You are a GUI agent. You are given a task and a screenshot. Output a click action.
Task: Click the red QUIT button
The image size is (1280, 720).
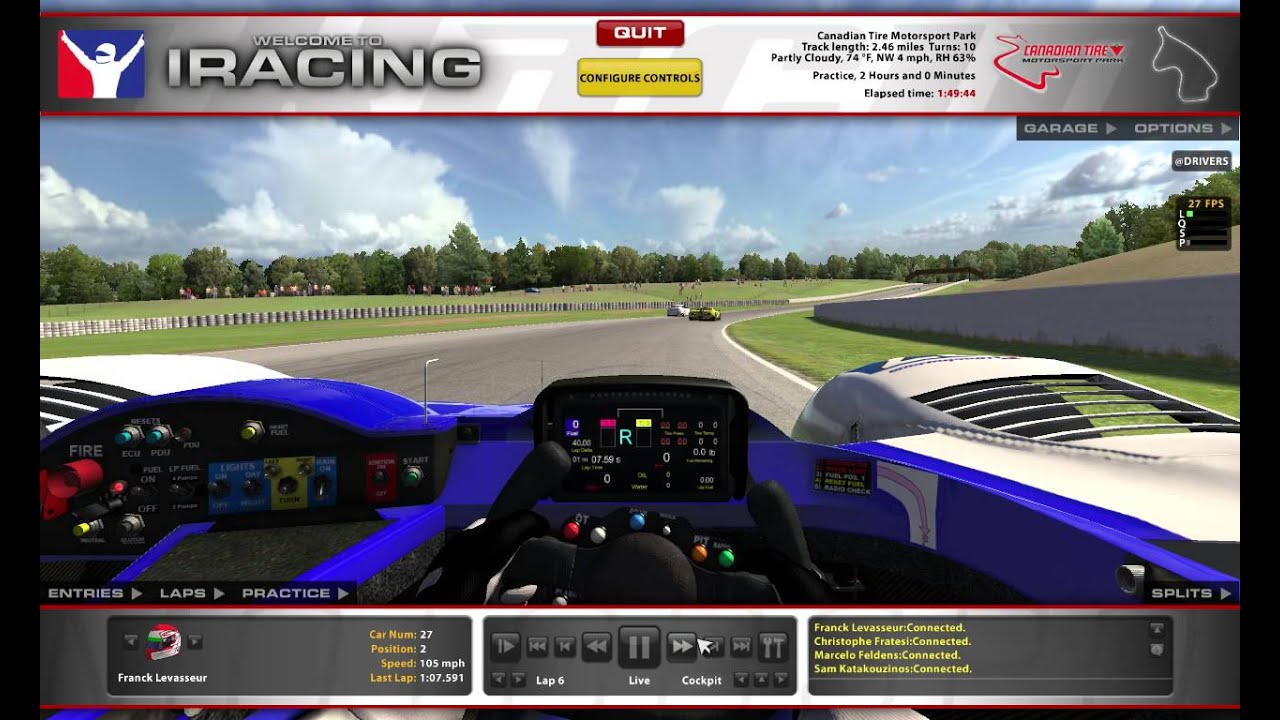[x=640, y=33]
